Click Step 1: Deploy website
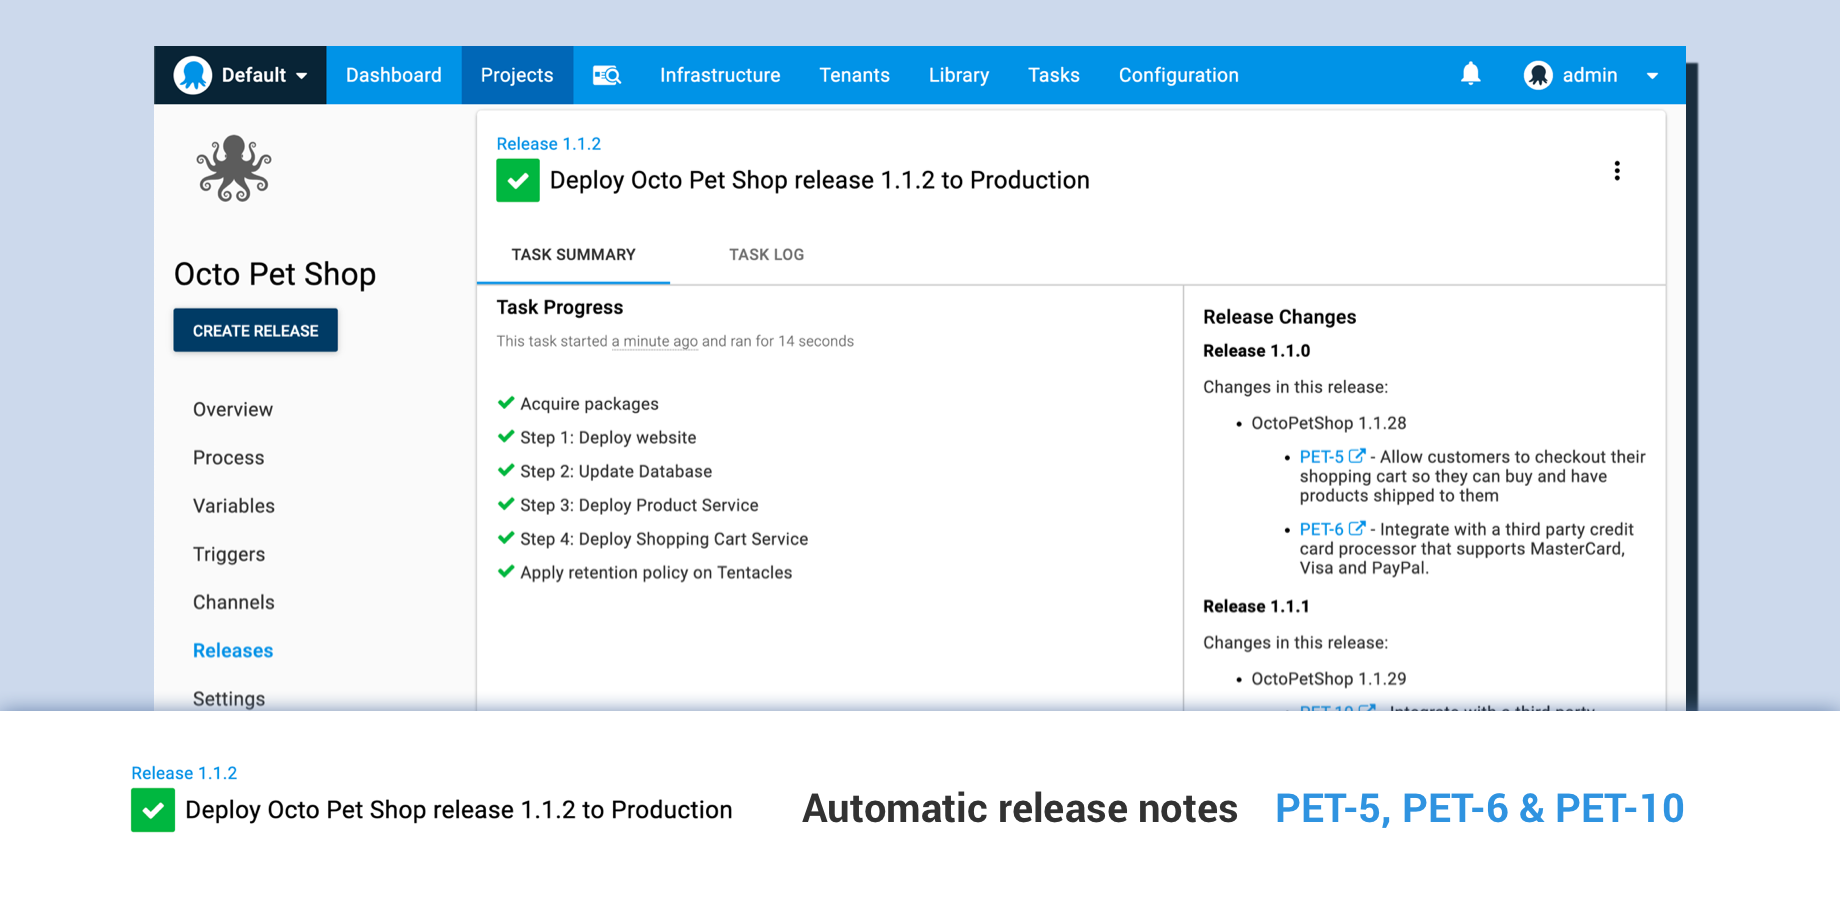 pos(608,438)
